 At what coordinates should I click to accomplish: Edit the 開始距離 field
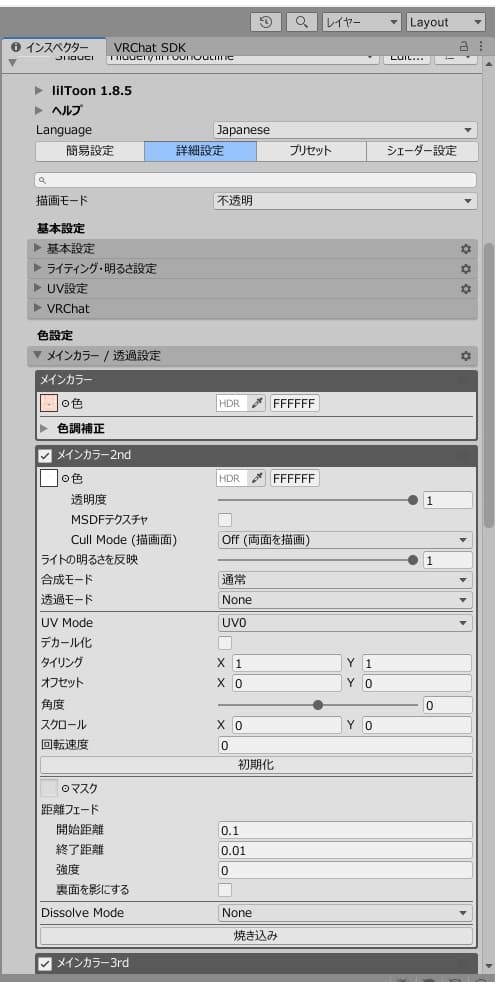(x=345, y=830)
